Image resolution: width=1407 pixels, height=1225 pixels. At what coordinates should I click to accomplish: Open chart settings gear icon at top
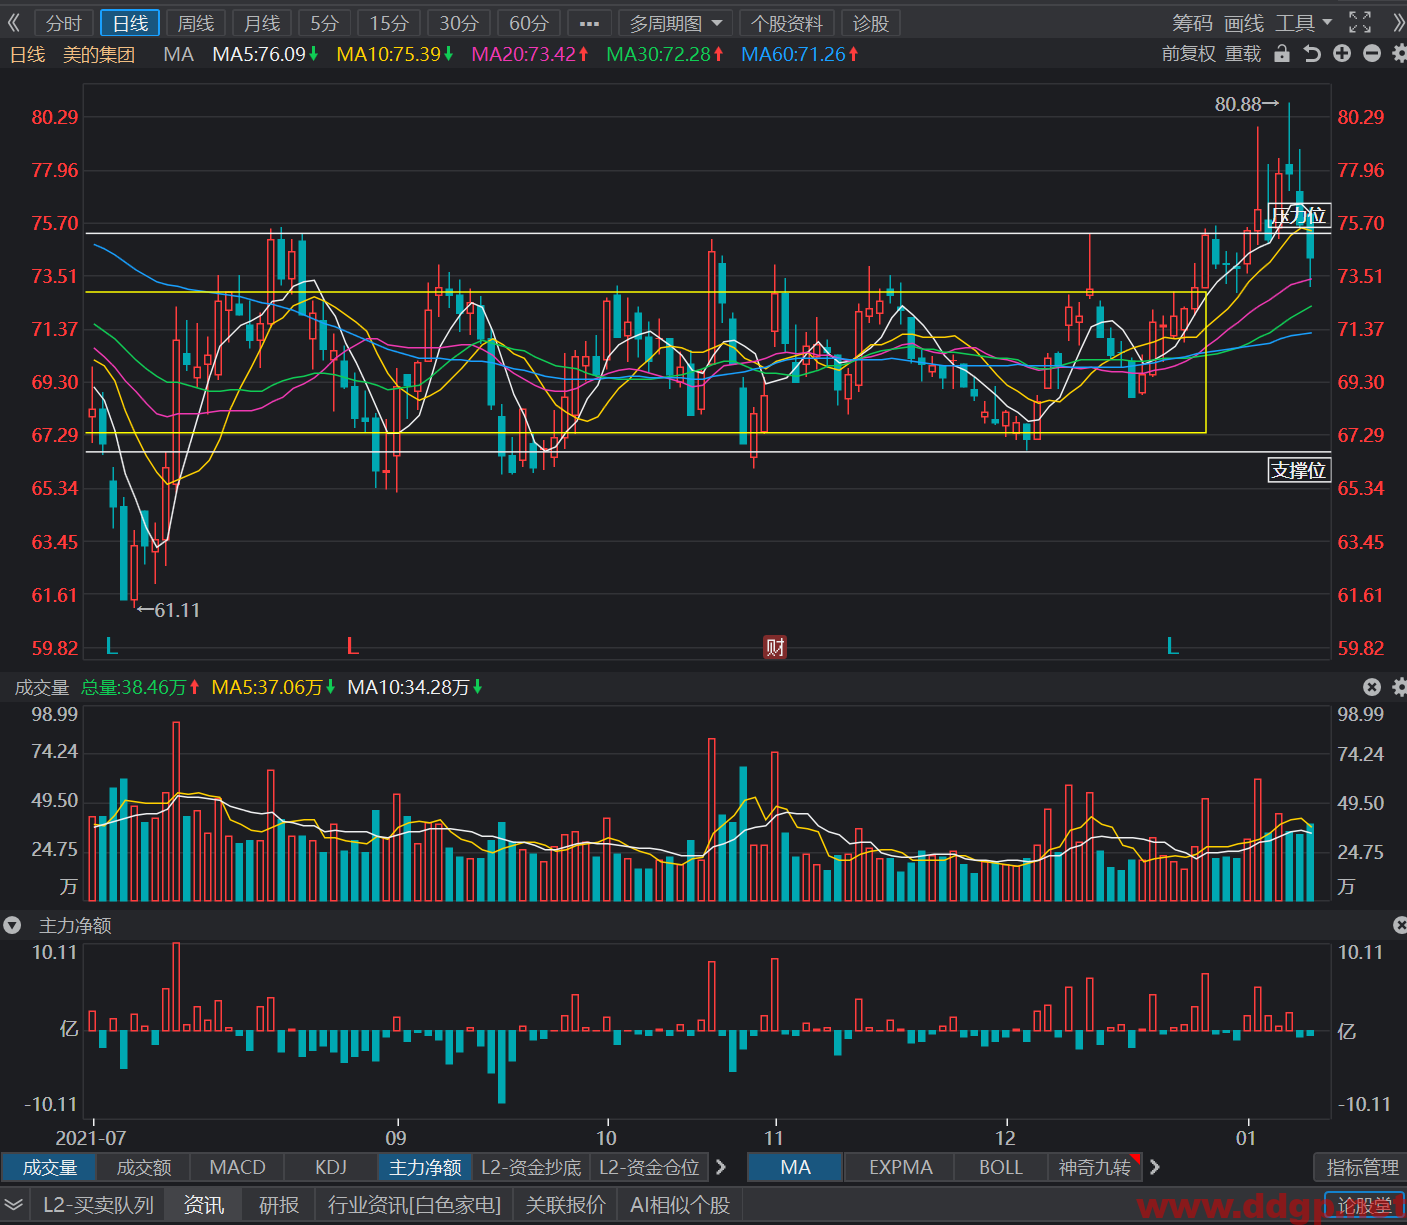(x=1398, y=54)
